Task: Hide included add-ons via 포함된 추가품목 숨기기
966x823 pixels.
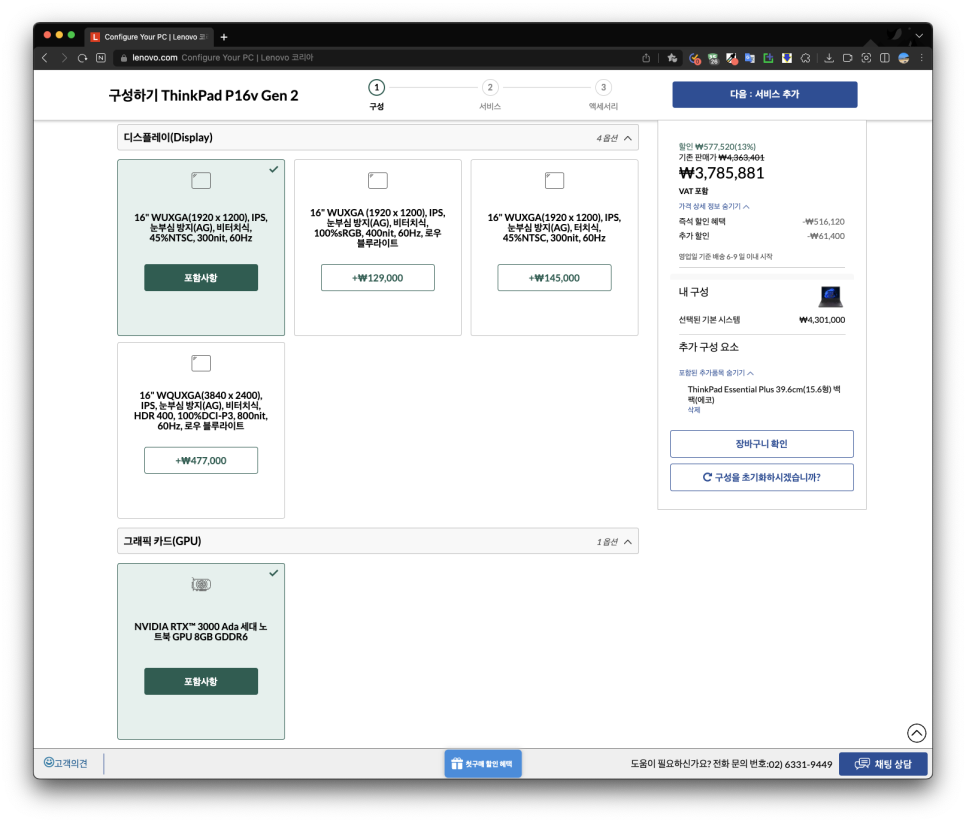Action: point(716,373)
